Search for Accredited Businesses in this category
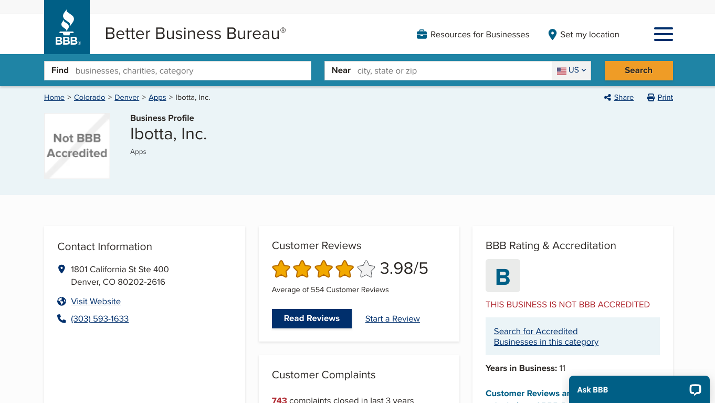 pyautogui.click(x=546, y=336)
